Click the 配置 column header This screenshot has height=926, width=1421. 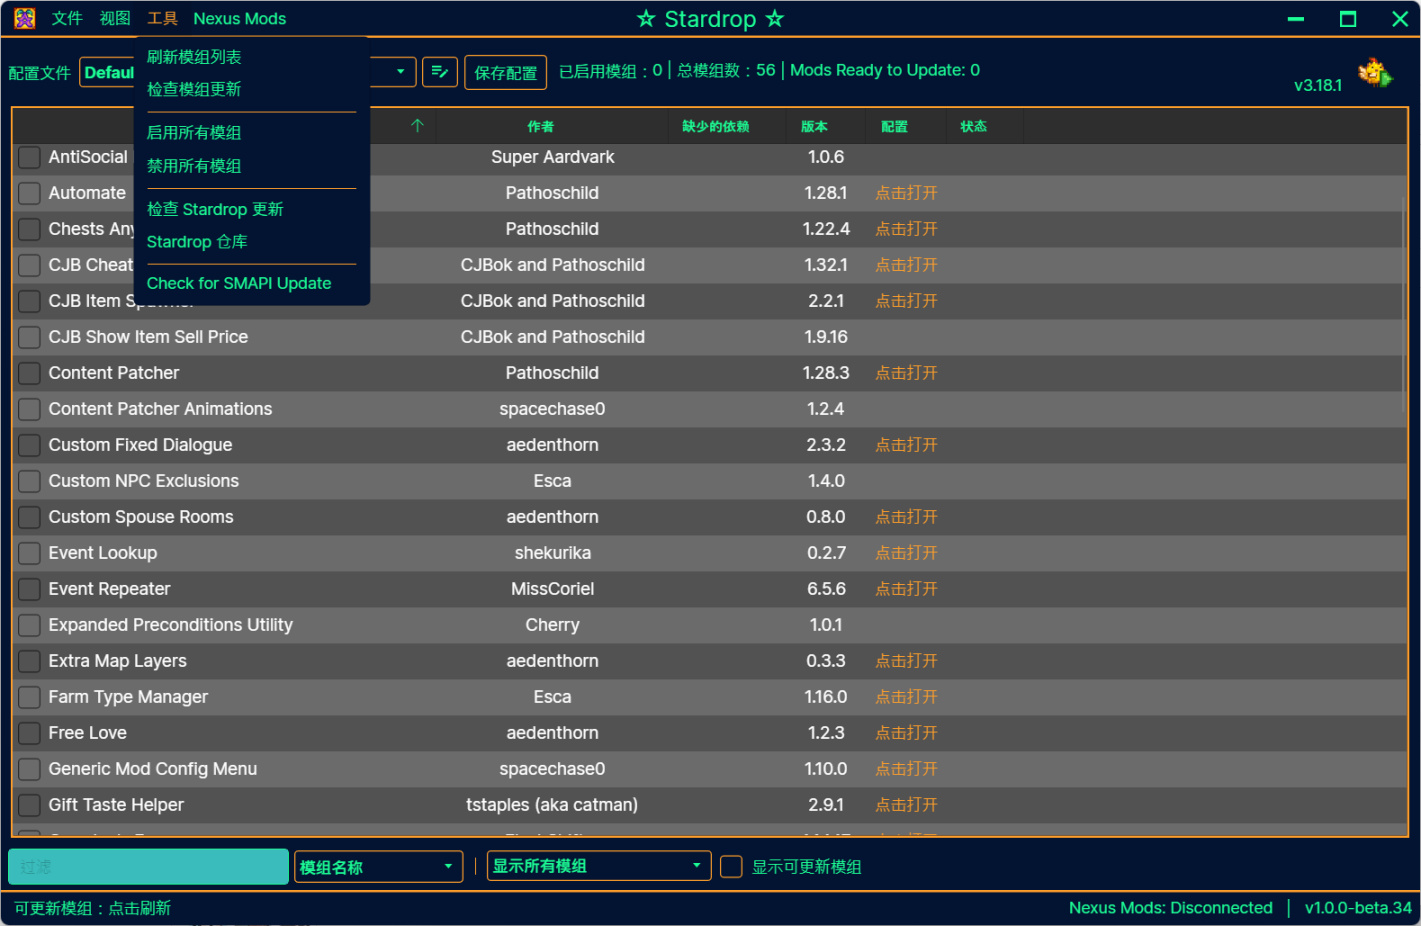click(894, 126)
